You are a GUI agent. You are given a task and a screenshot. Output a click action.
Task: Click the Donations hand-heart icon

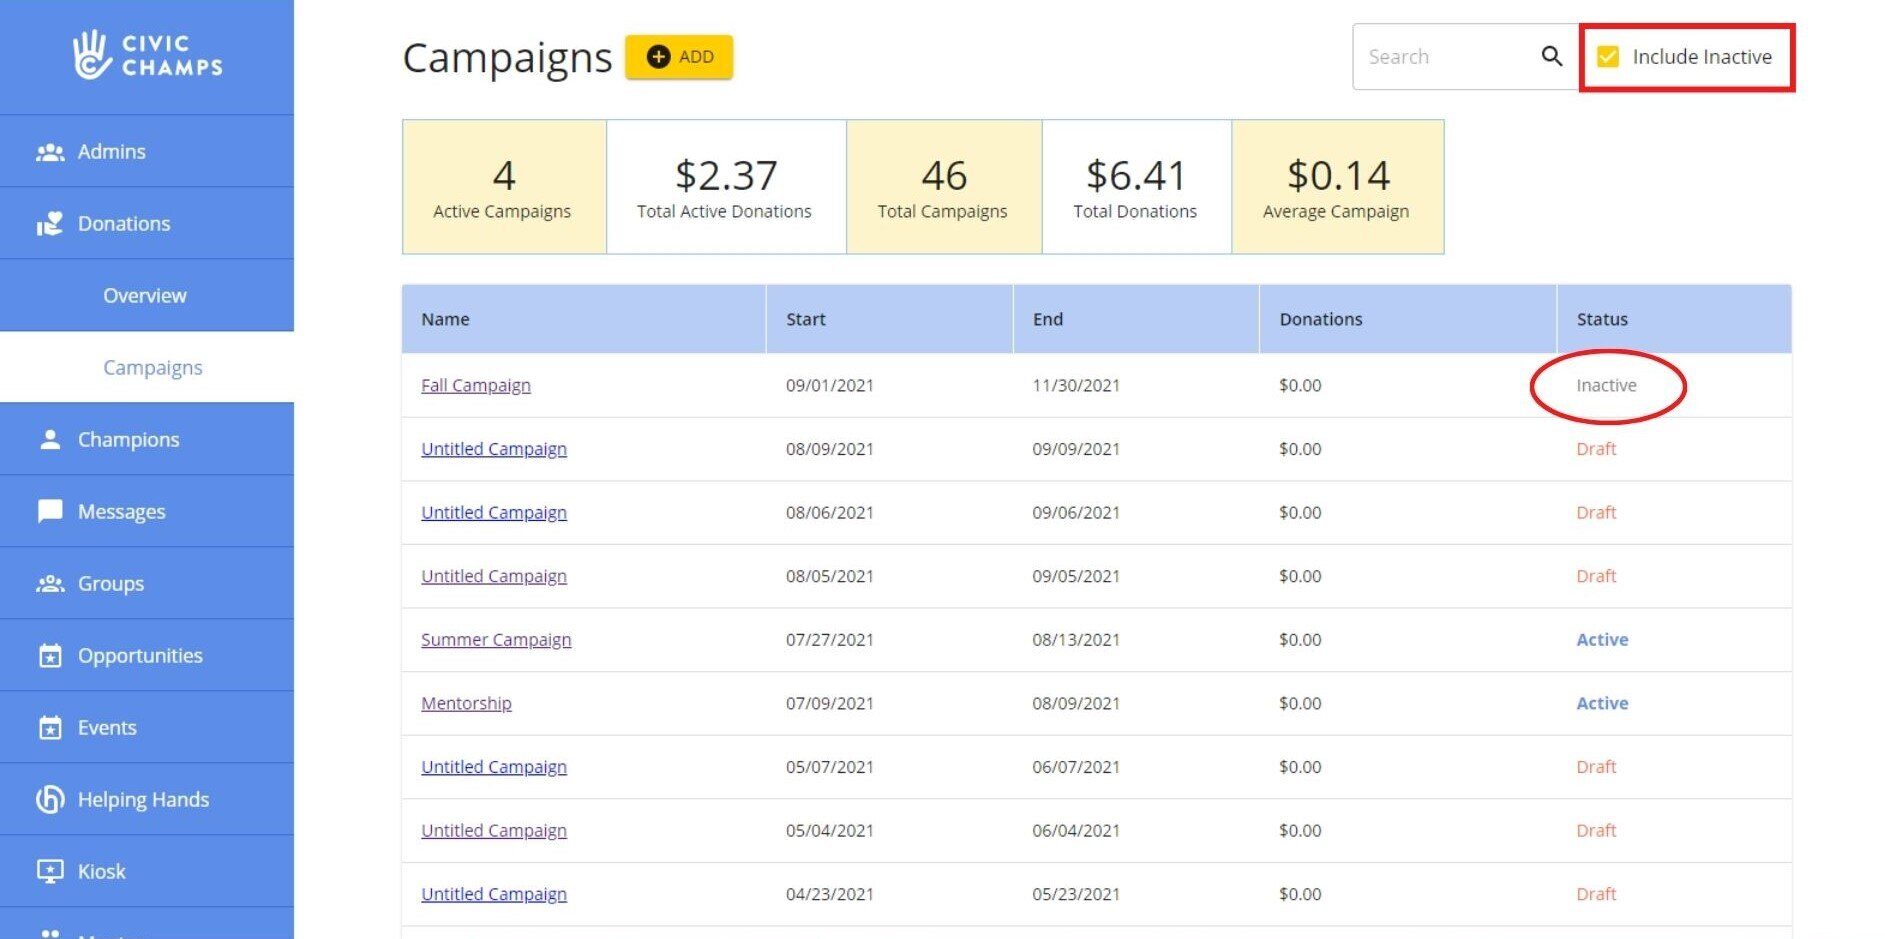[x=50, y=224]
